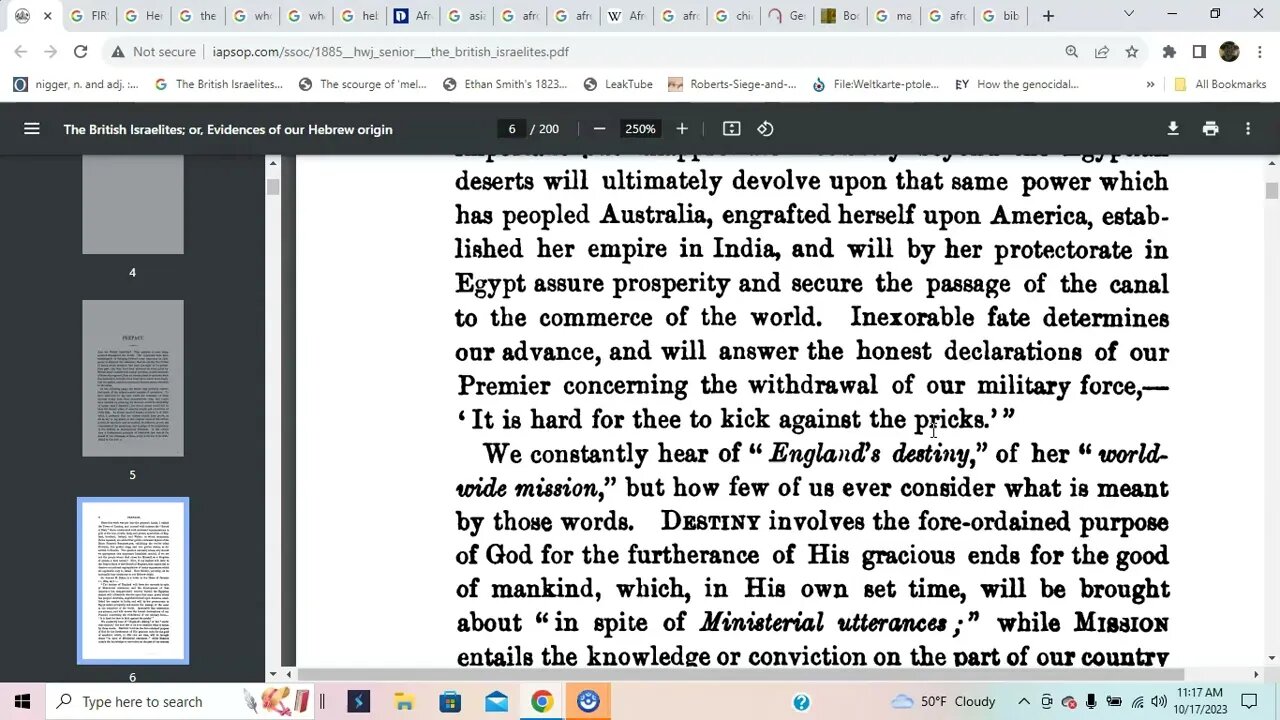This screenshot has width=1280, height=720.
Task: Switch to the FIR Google tab
Action: coord(88,16)
